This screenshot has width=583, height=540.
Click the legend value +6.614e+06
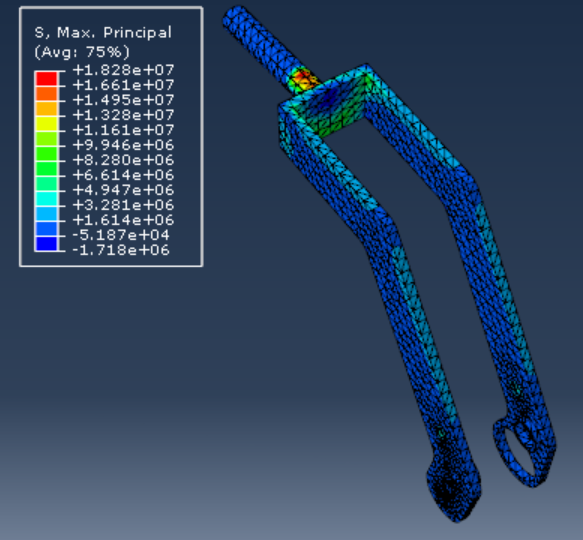point(123,175)
